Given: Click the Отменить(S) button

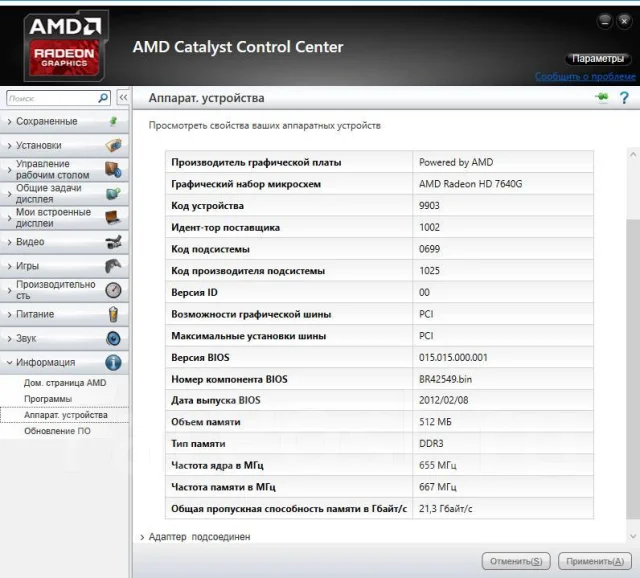Looking at the screenshot, I should pyautogui.click(x=516, y=561).
